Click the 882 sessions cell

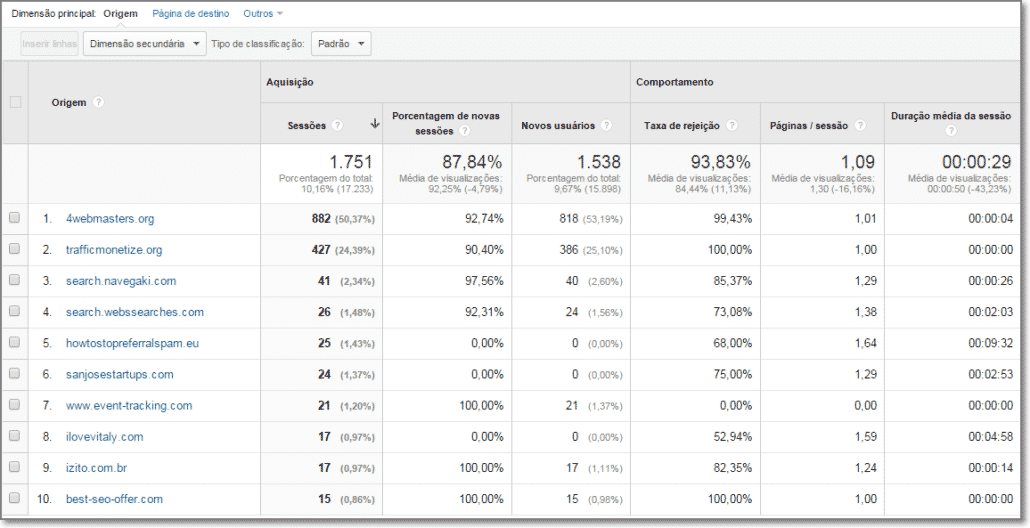tap(321, 219)
